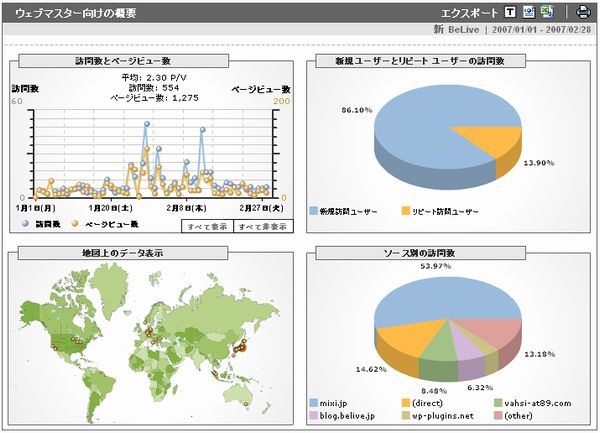Viewport: 600px width, 433px height.
Task: Select the wp-plugins.net legend entry
Action: coord(438,415)
